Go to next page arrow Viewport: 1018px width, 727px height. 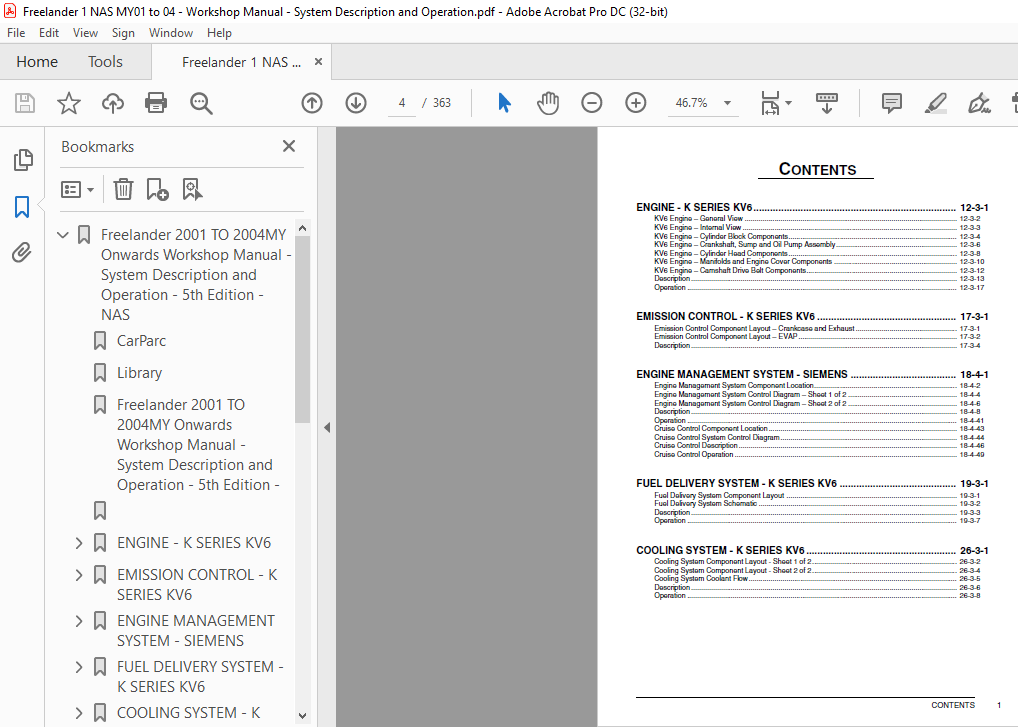pos(356,103)
